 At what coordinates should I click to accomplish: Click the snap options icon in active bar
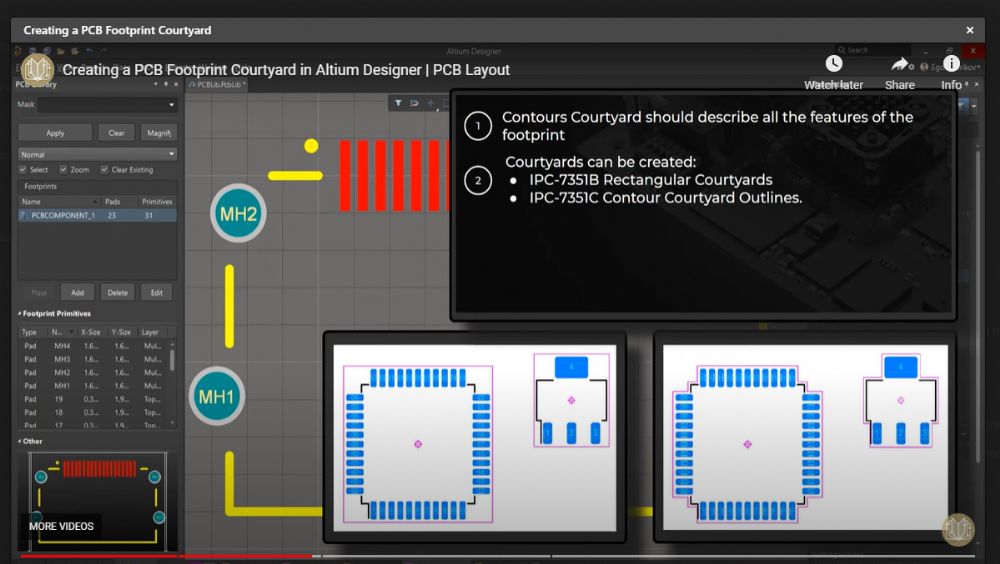tap(415, 103)
